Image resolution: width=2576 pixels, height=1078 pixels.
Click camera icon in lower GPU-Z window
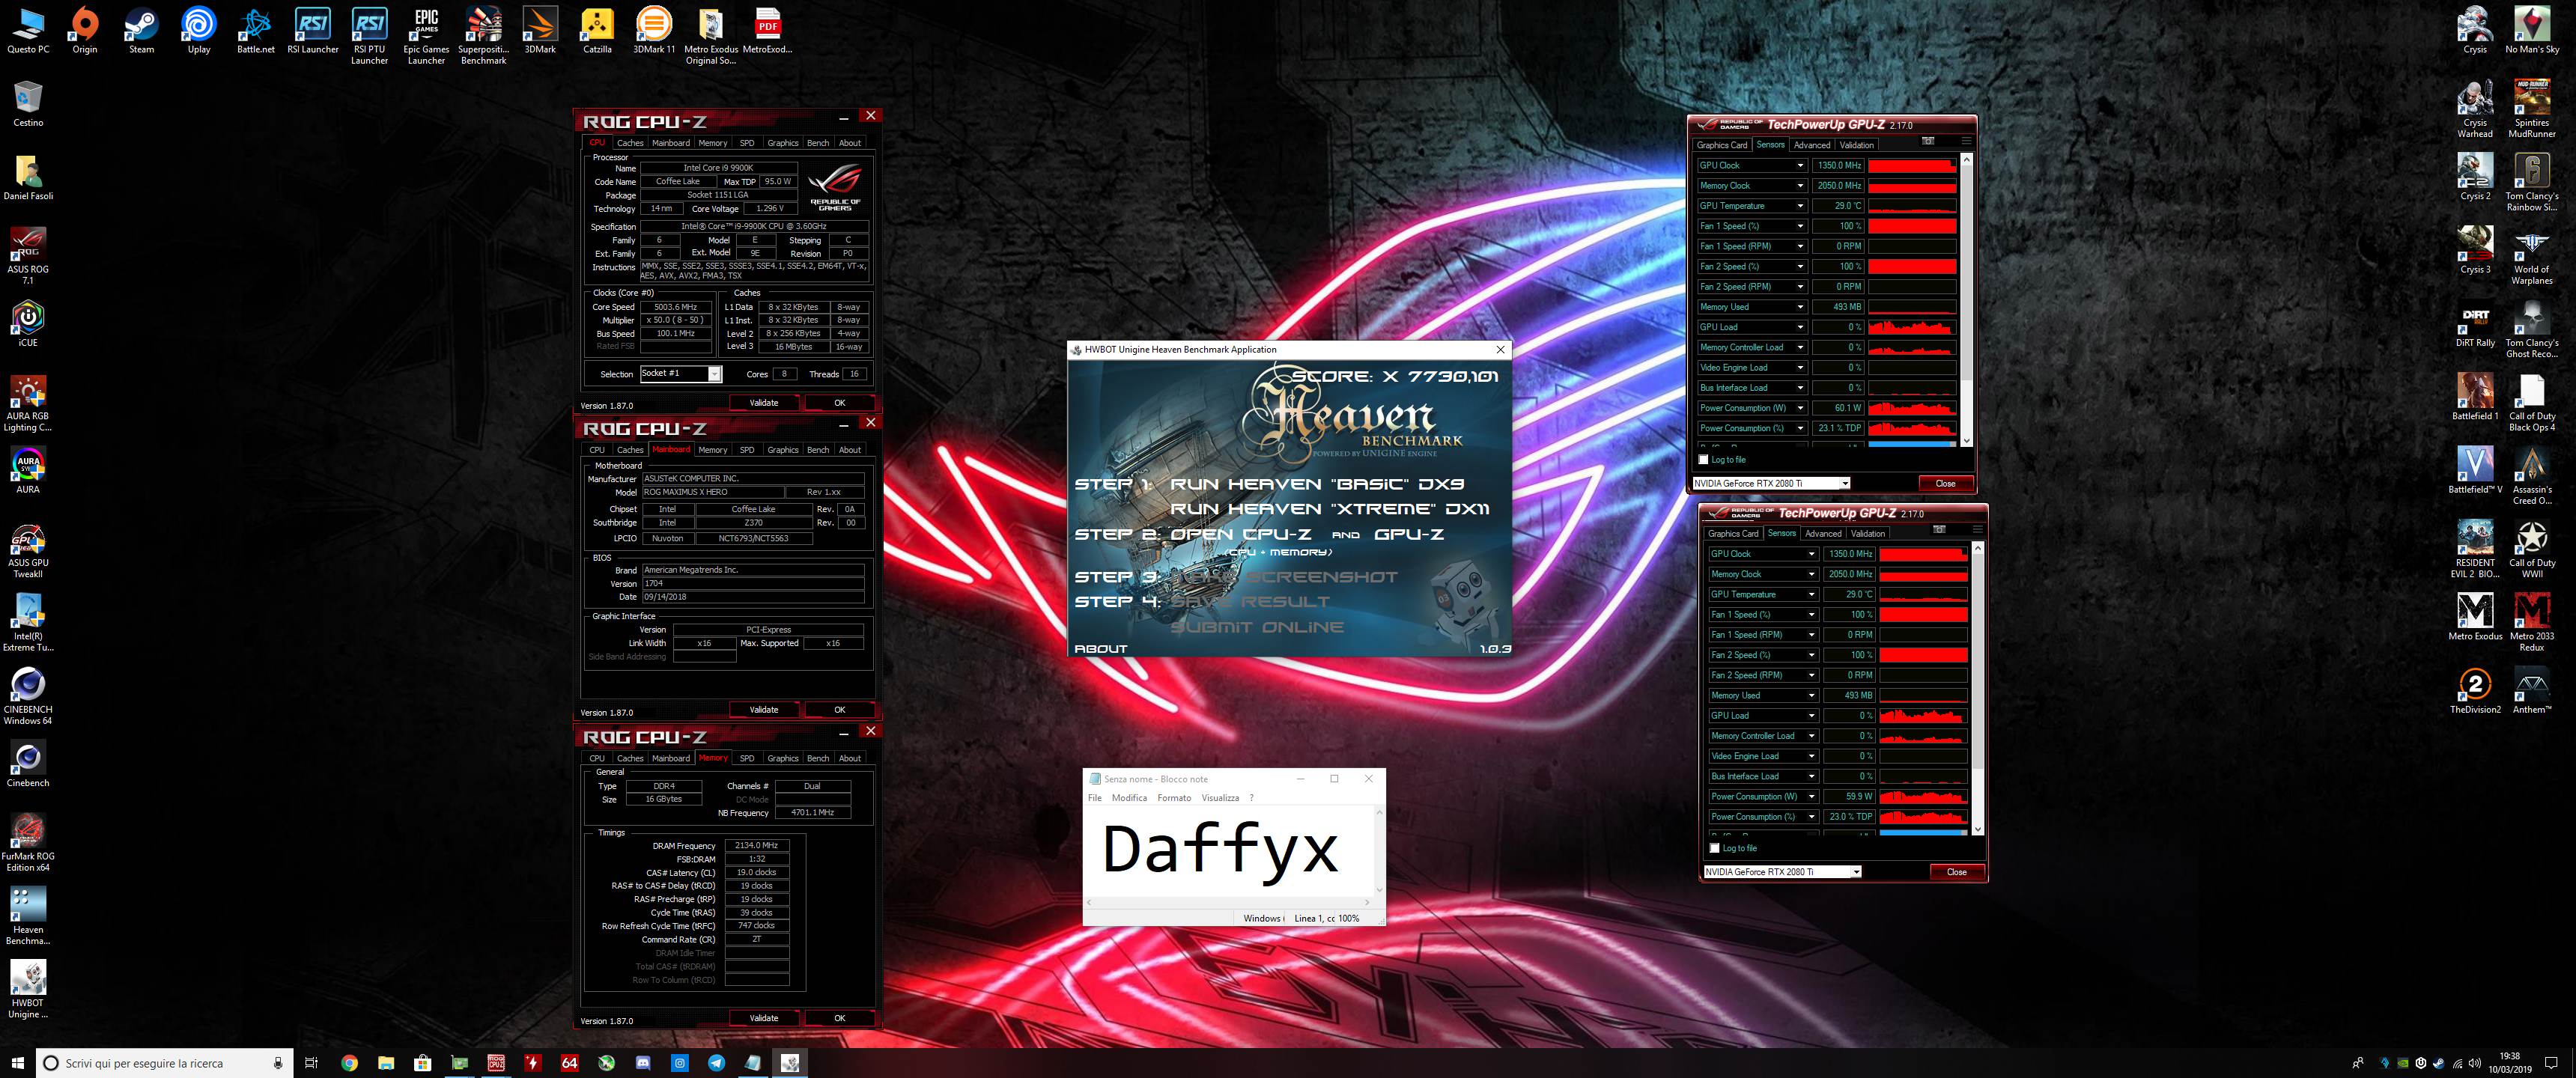point(1939,529)
